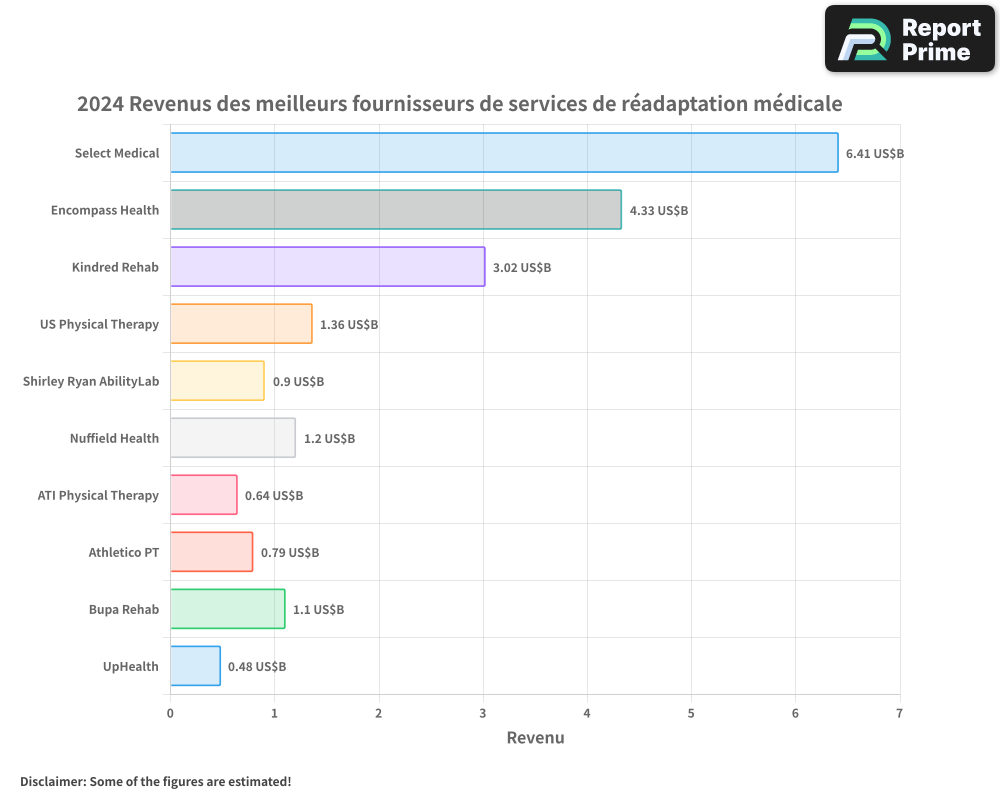Click the 7 tick mark on the axis
The image size is (1000, 800).
(x=899, y=713)
